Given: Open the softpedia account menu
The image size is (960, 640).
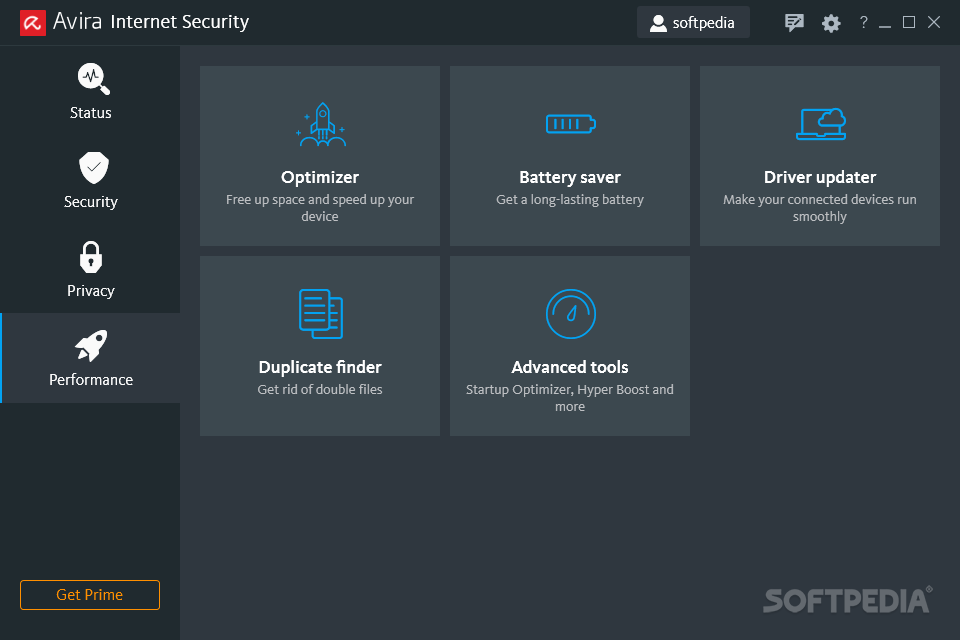Looking at the screenshot, I should click(x=693, y=22).
